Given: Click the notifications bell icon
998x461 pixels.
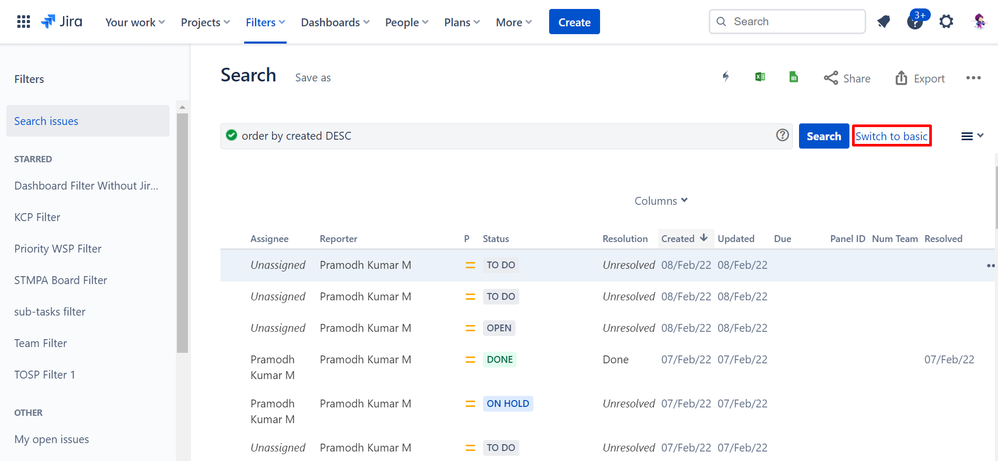Looking at the screenshot, I should click(883, 22).
